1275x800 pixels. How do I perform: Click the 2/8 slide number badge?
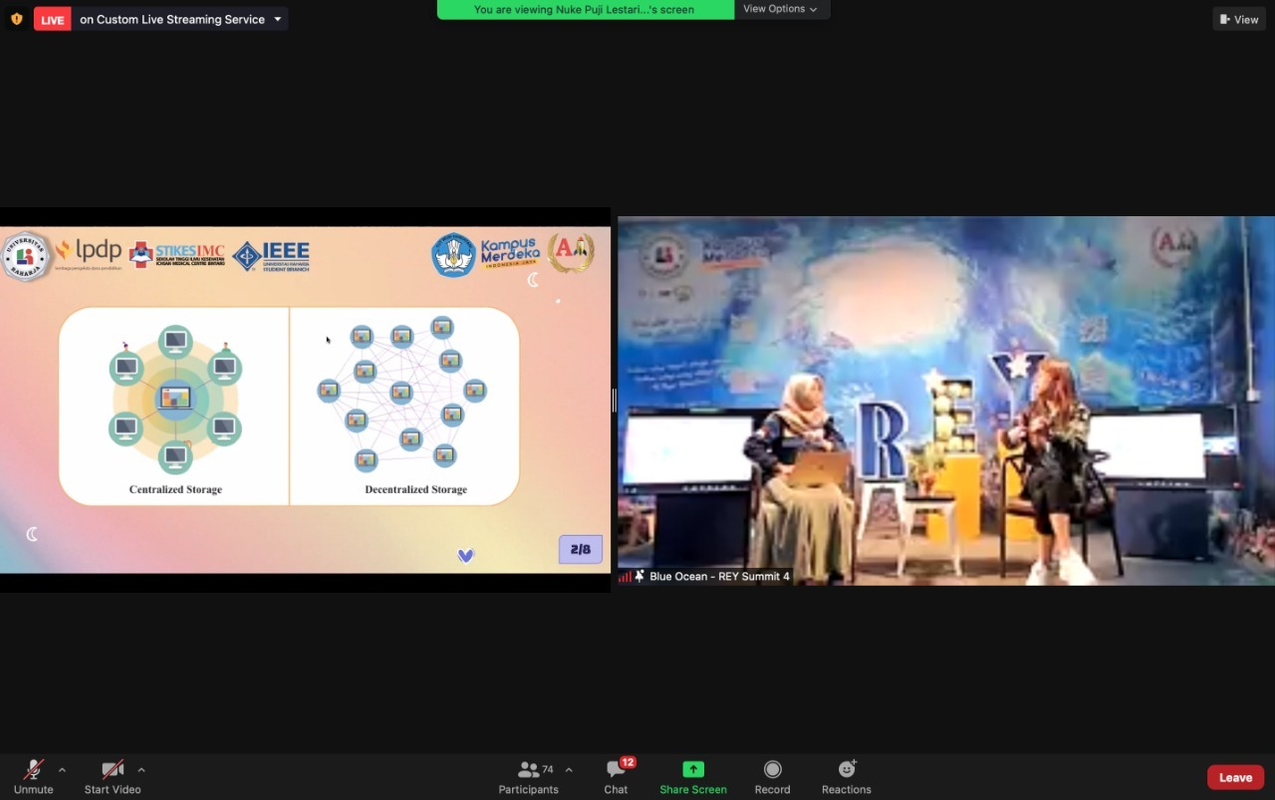click(580, 549)
